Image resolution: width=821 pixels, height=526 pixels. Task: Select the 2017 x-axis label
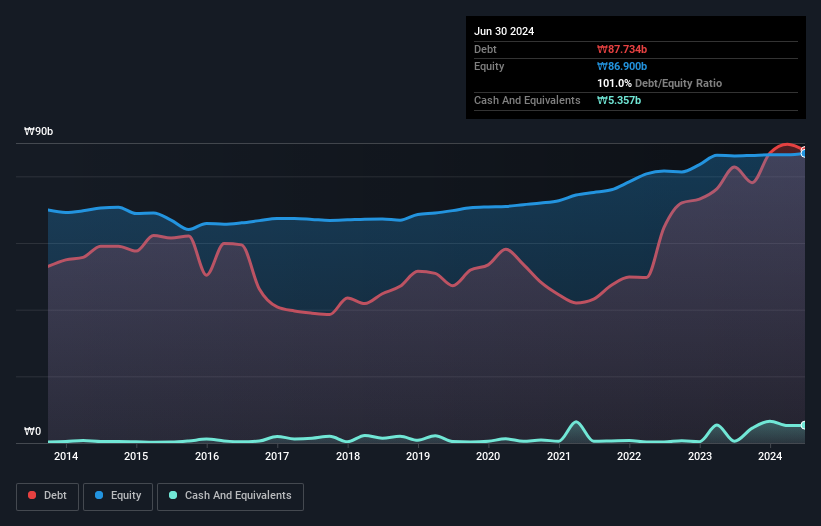click(x=277, y=456)
